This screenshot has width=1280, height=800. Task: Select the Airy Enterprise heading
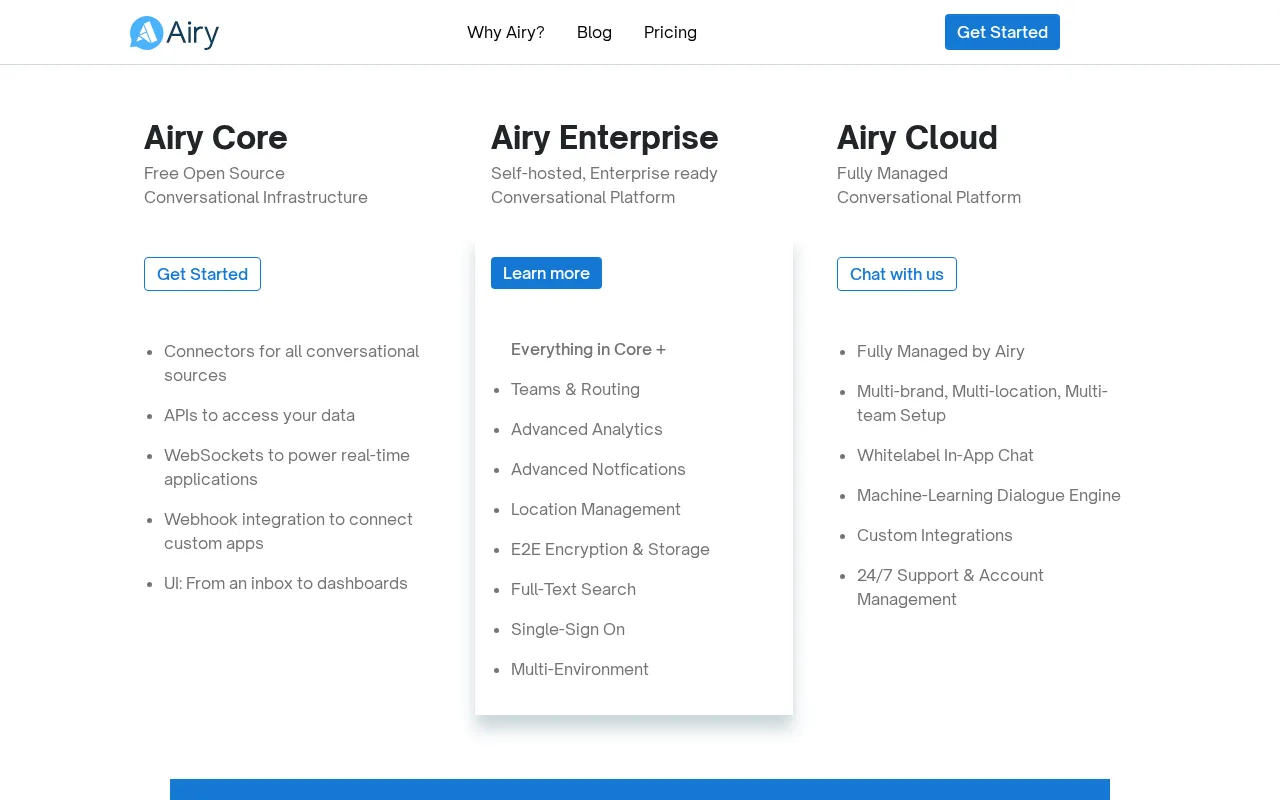coord(605,137)
